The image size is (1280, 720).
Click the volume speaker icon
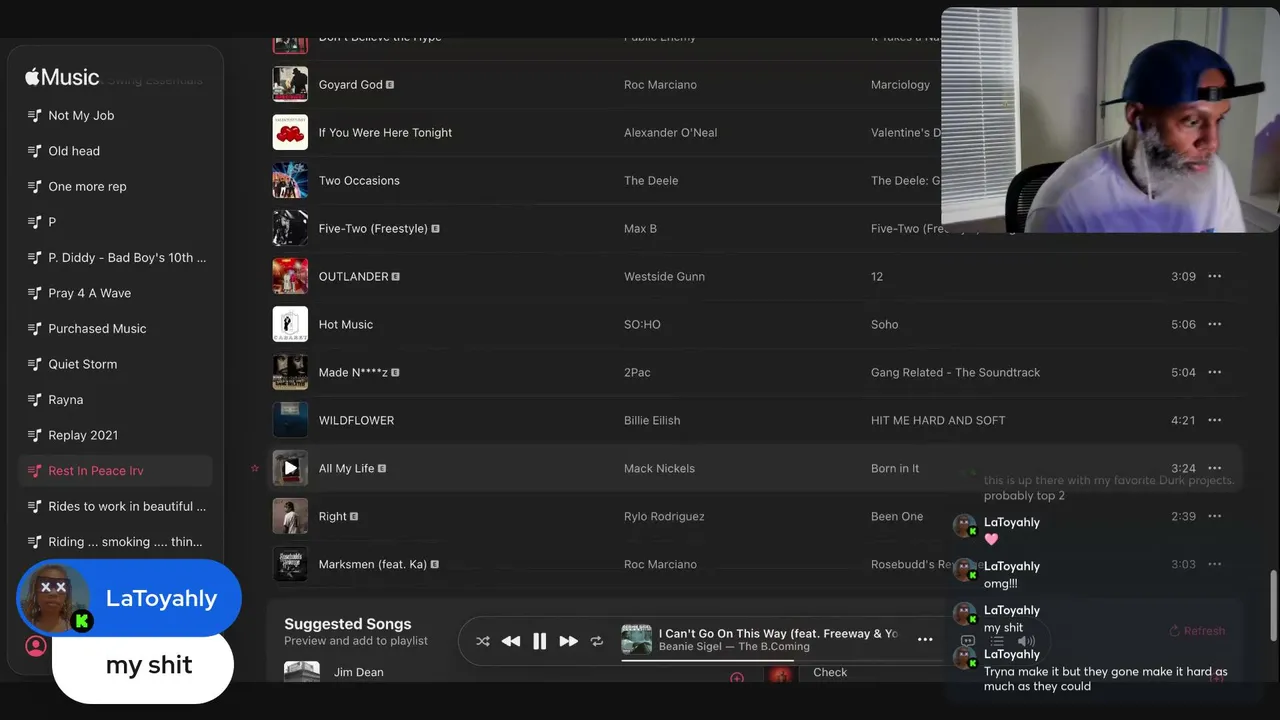1026,641
